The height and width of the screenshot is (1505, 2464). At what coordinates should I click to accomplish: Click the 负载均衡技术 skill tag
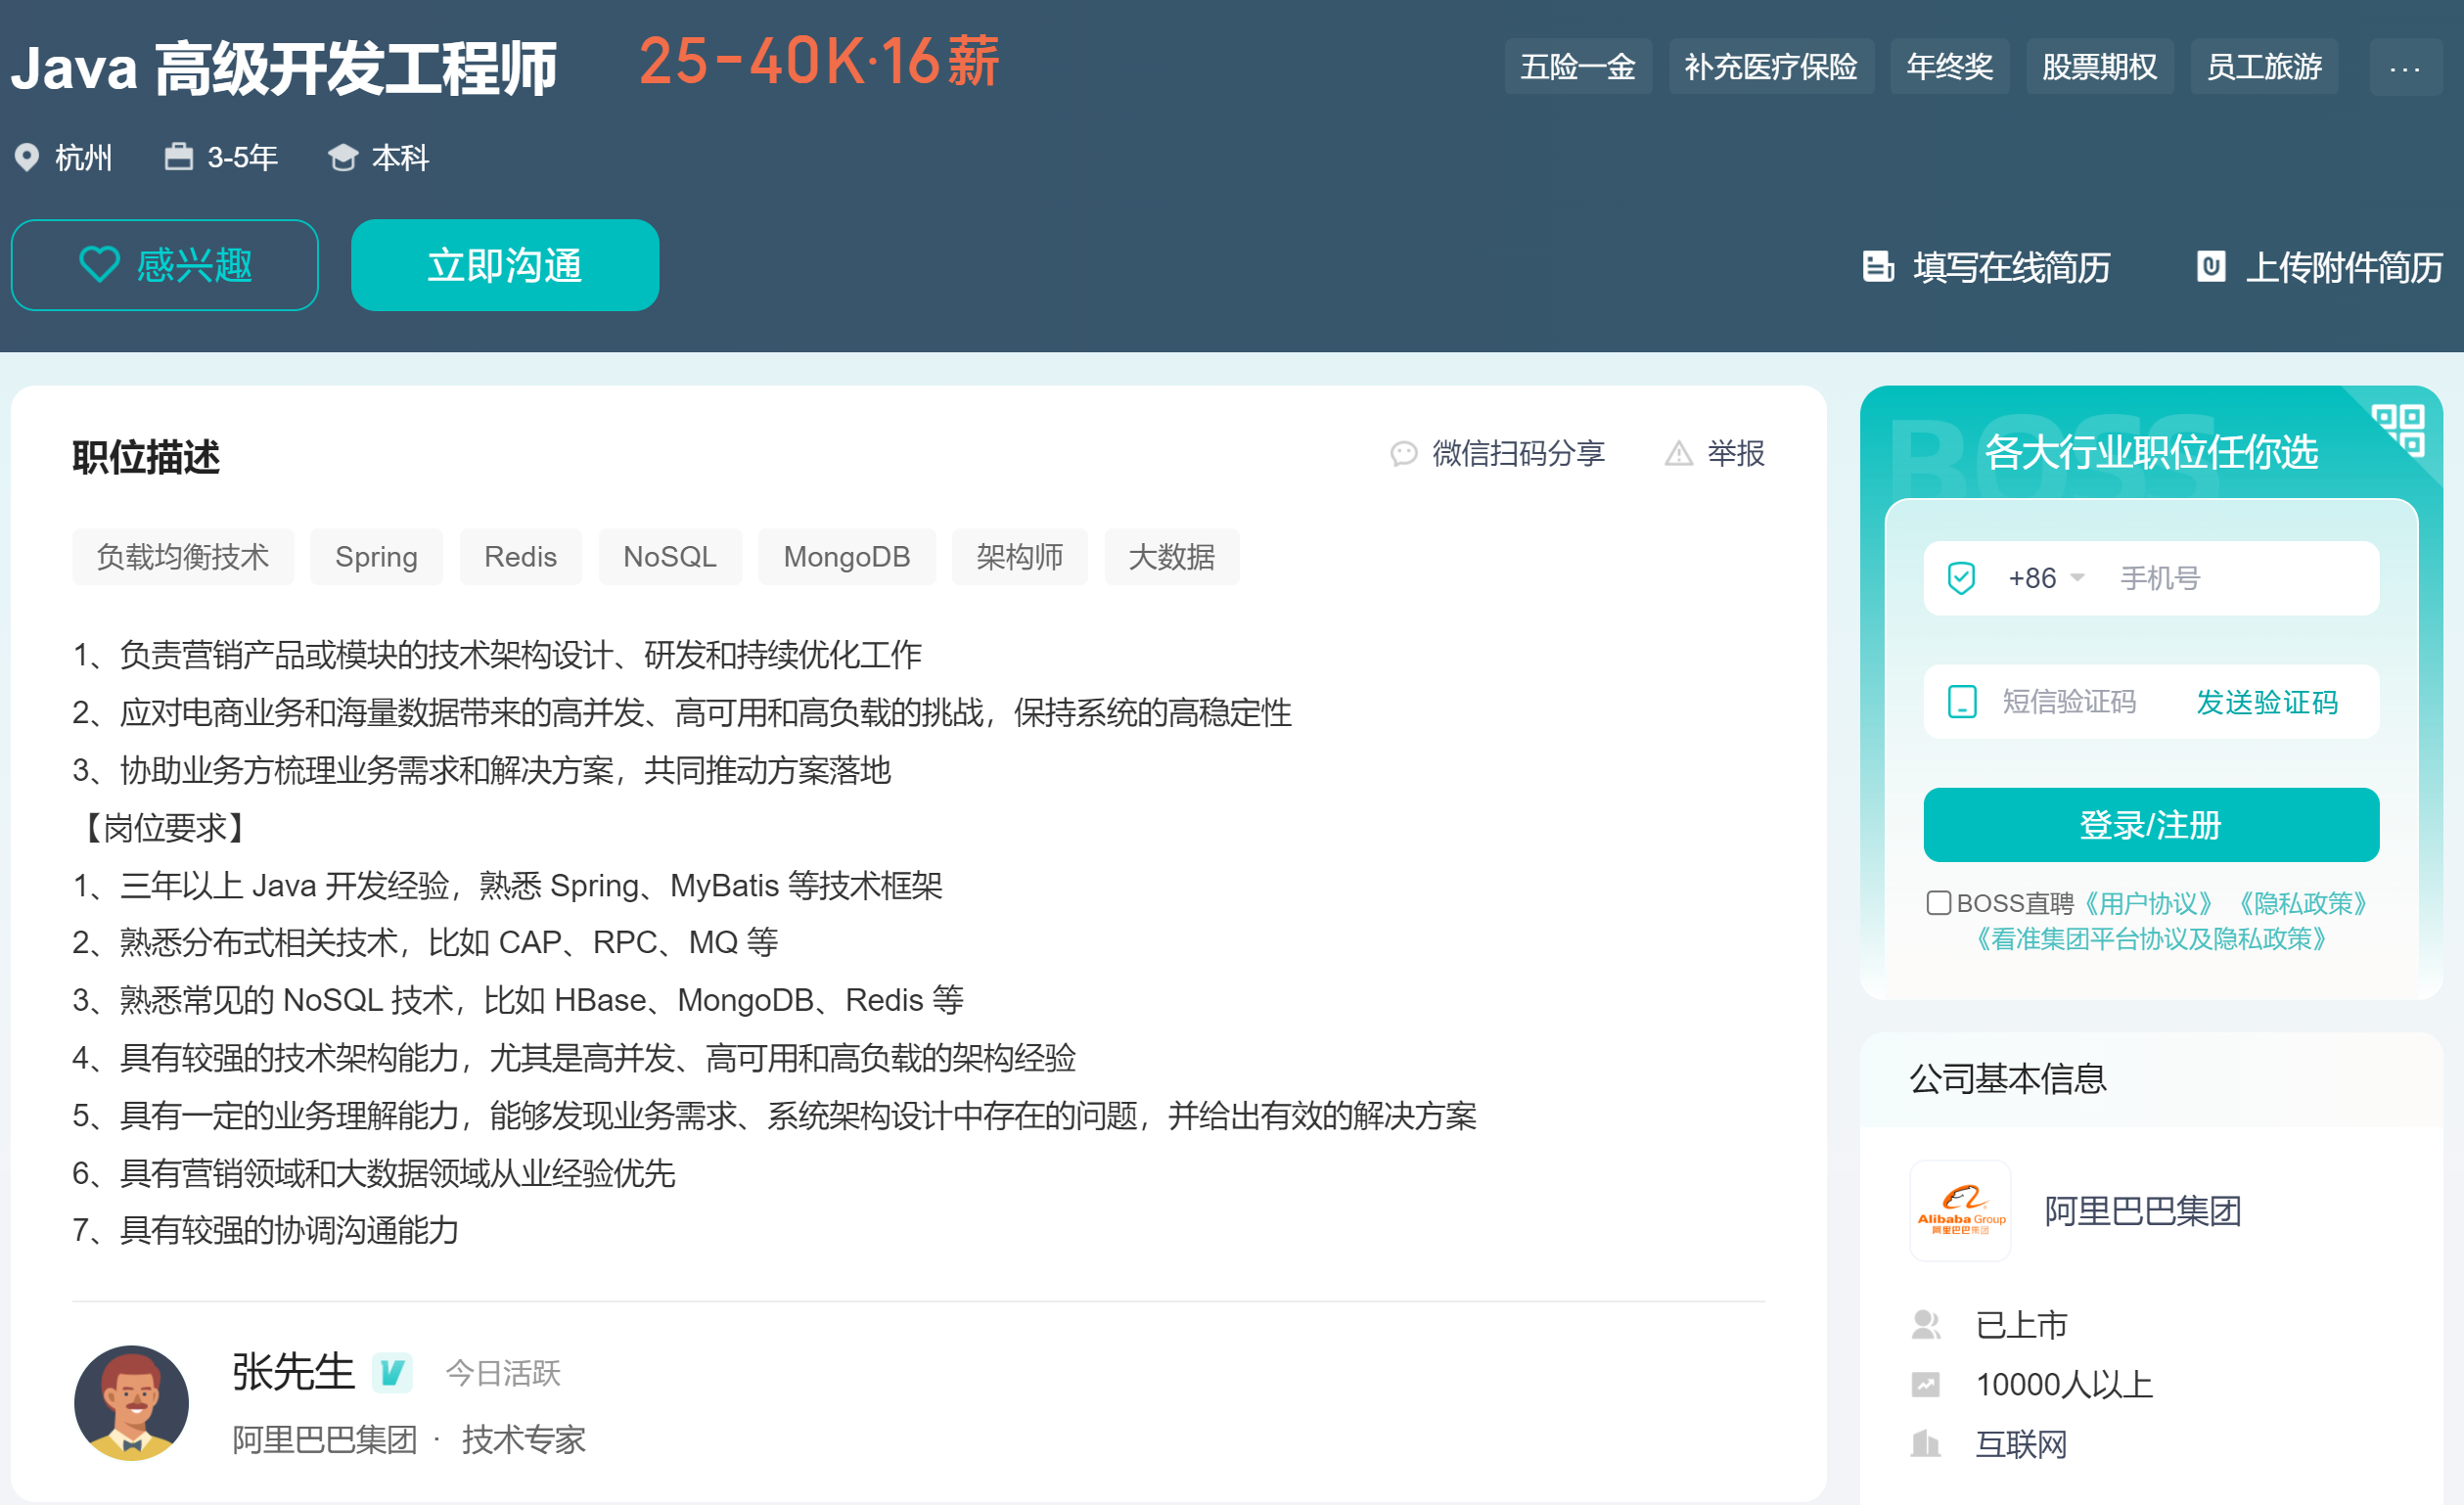coord(183,556)
